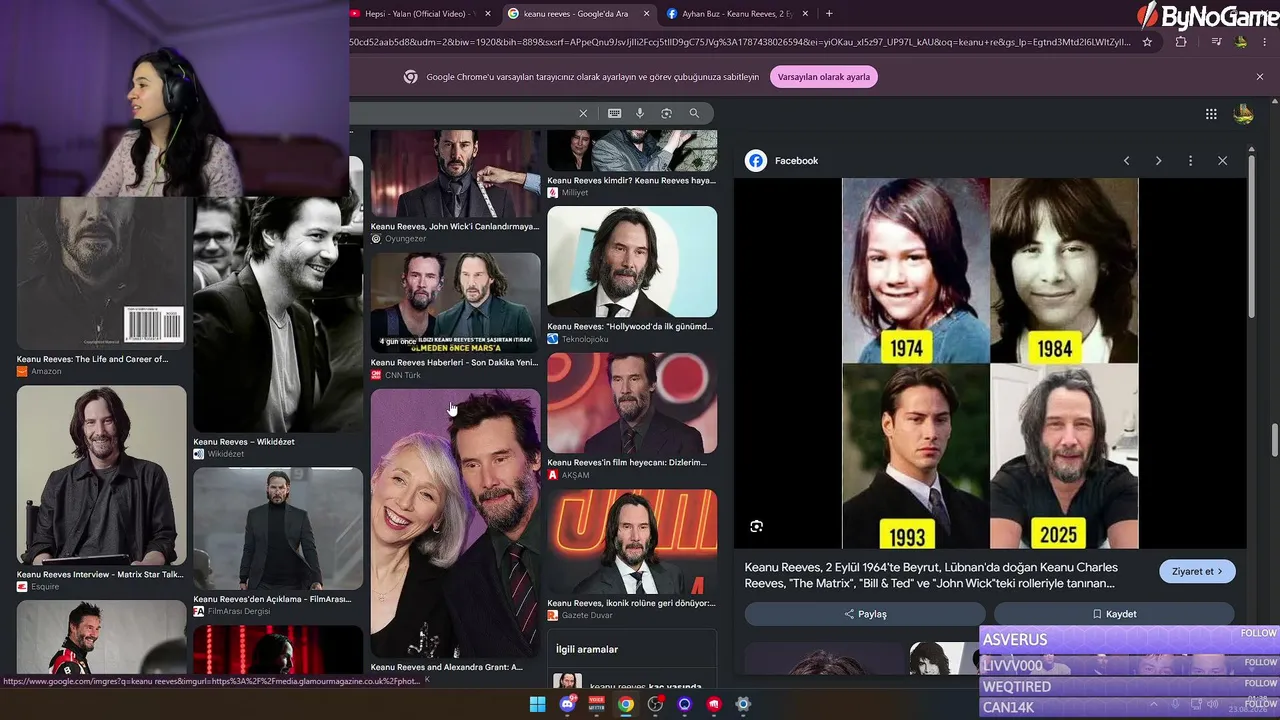Open the Teknolojioku Hollywood'da ilk günümd image
The image size is (1280, 720).
tap(632, 262)
